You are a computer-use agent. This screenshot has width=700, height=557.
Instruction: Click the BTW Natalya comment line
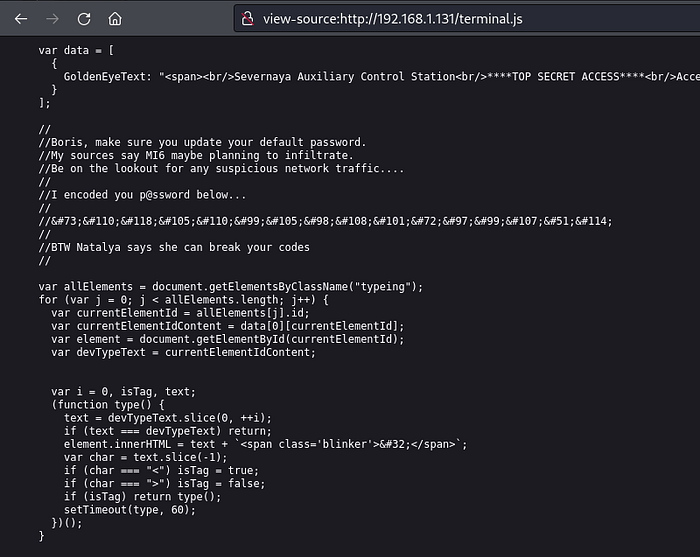pos(174,247)
